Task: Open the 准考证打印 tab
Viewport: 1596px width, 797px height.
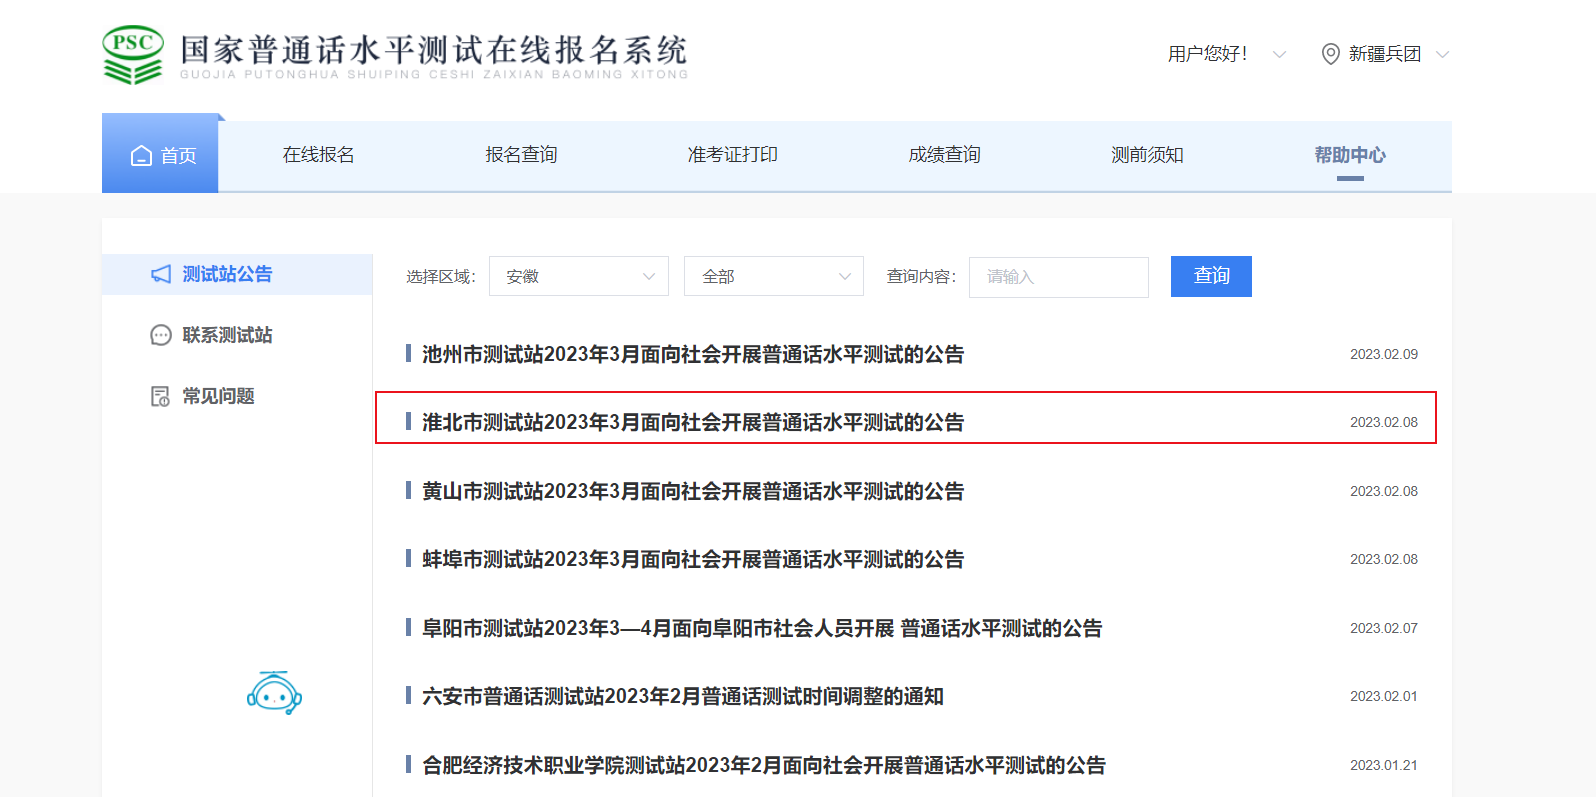Action: [x=732, y=155]
